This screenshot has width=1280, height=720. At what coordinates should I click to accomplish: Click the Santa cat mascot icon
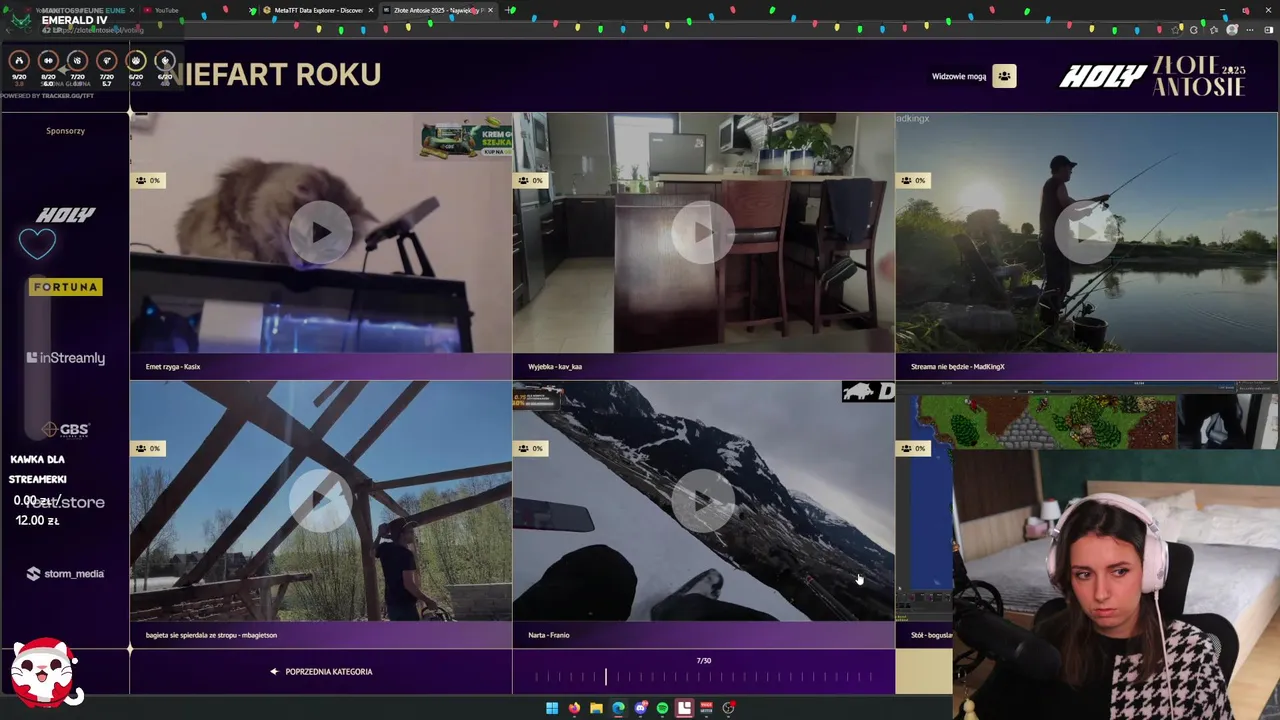(45, 672)
